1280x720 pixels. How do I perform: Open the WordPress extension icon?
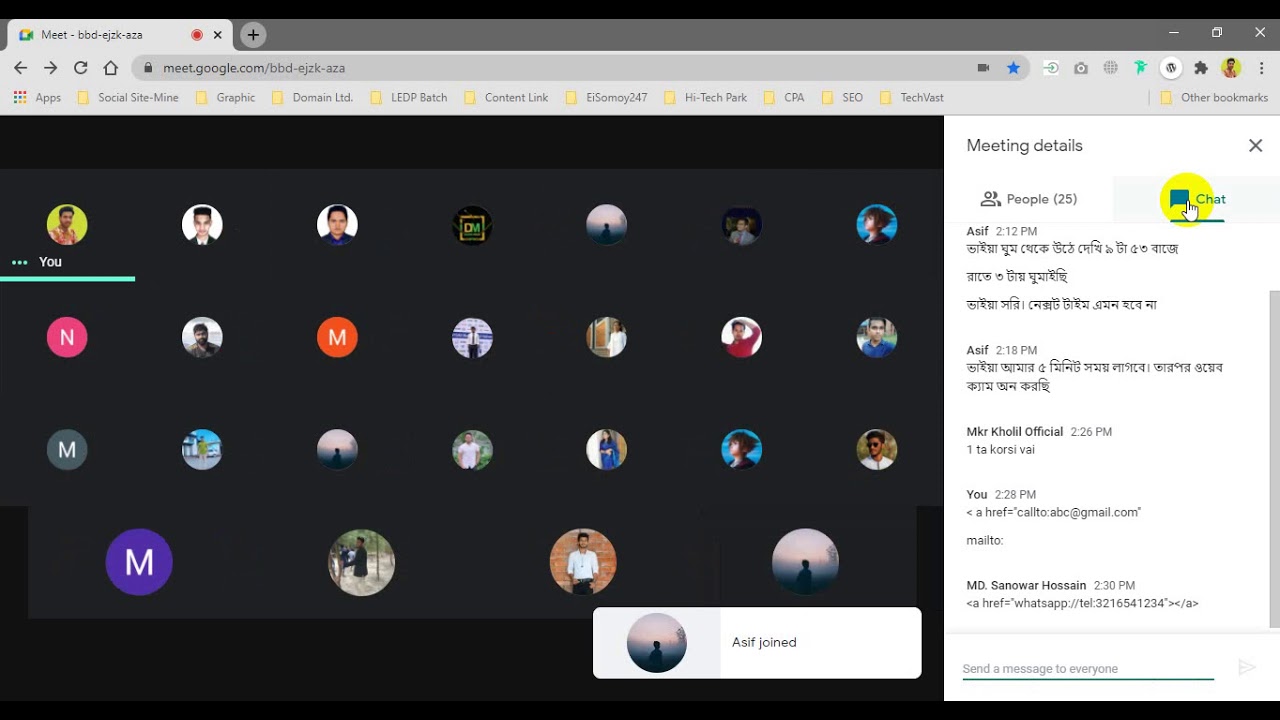[1171, 68]
